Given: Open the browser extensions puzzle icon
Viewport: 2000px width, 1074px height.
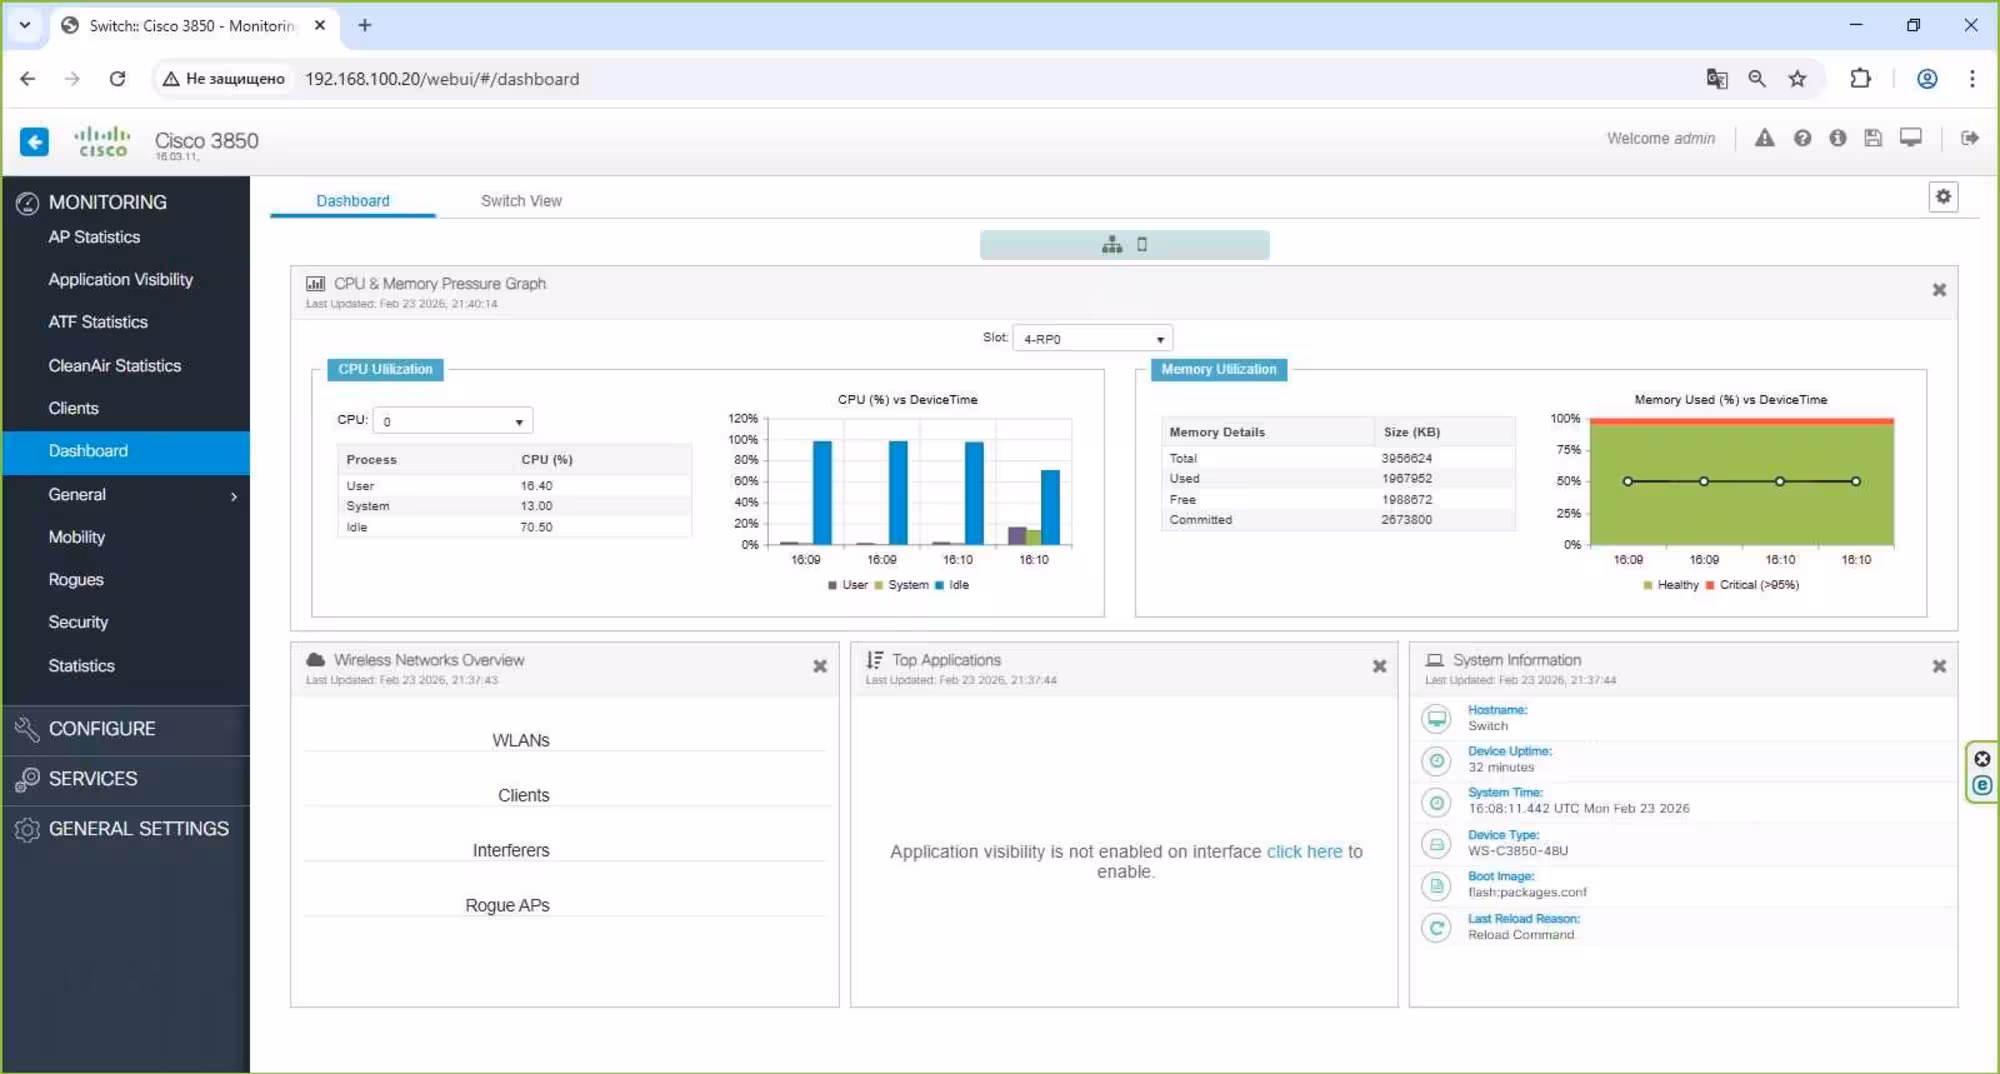Looking at the screenshot, I should 1860,79.
